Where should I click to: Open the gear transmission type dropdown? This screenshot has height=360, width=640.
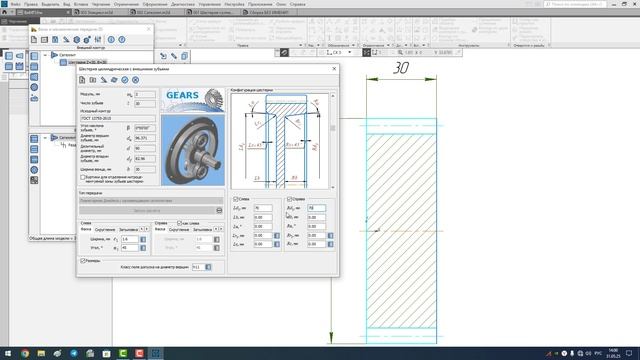[x=151, y=201]
